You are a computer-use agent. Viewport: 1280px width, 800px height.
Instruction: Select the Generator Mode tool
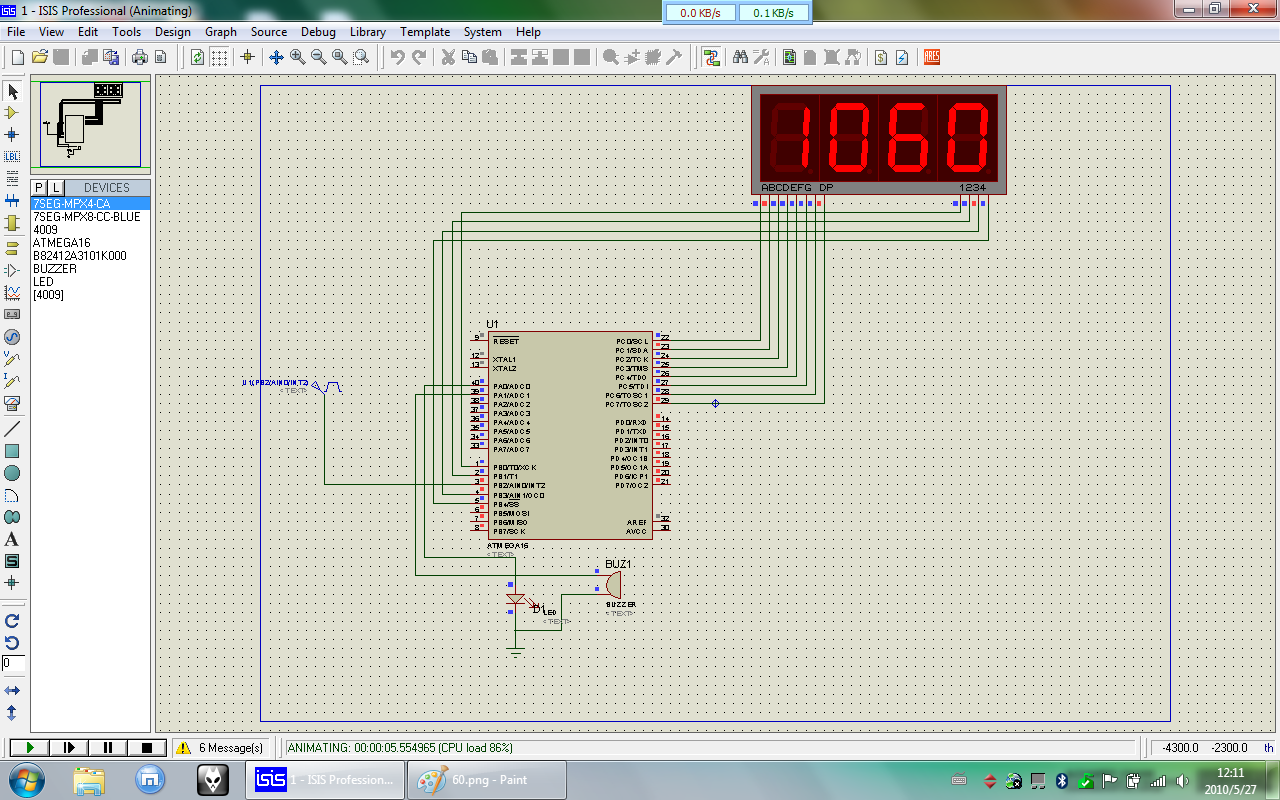pyautogui.click(x=12, y=337)
